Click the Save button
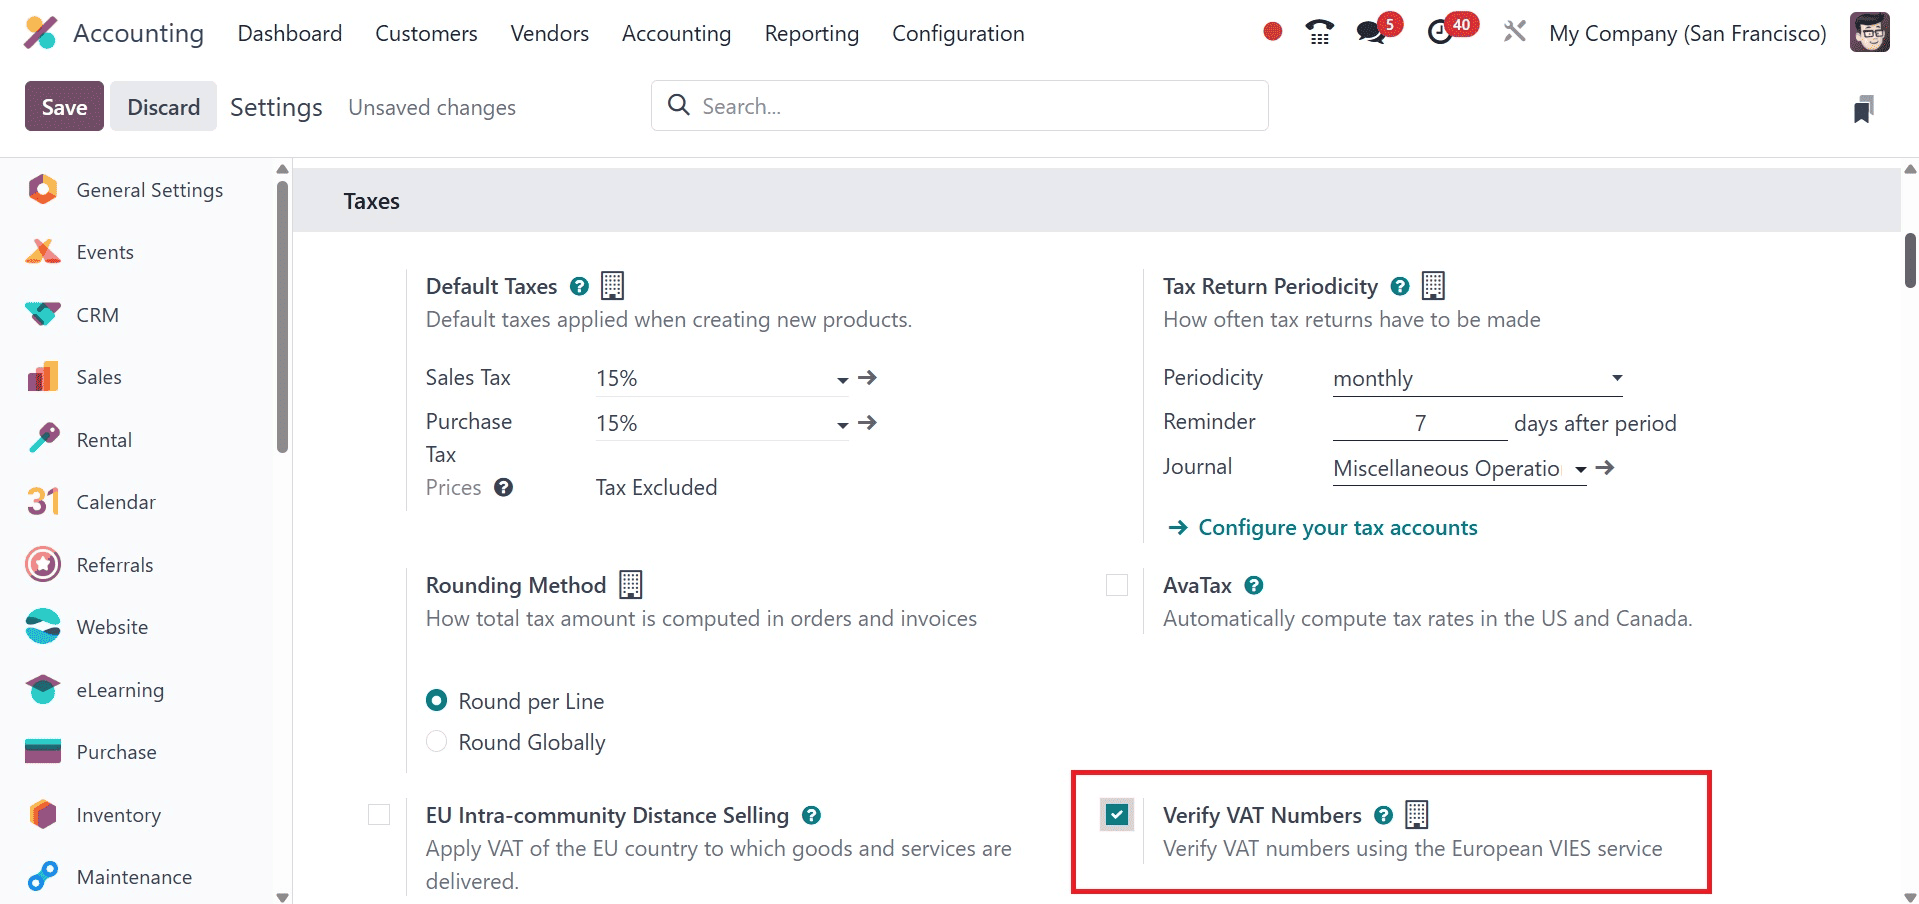The width and height of the screenshot is (1919, 904). 64,107
